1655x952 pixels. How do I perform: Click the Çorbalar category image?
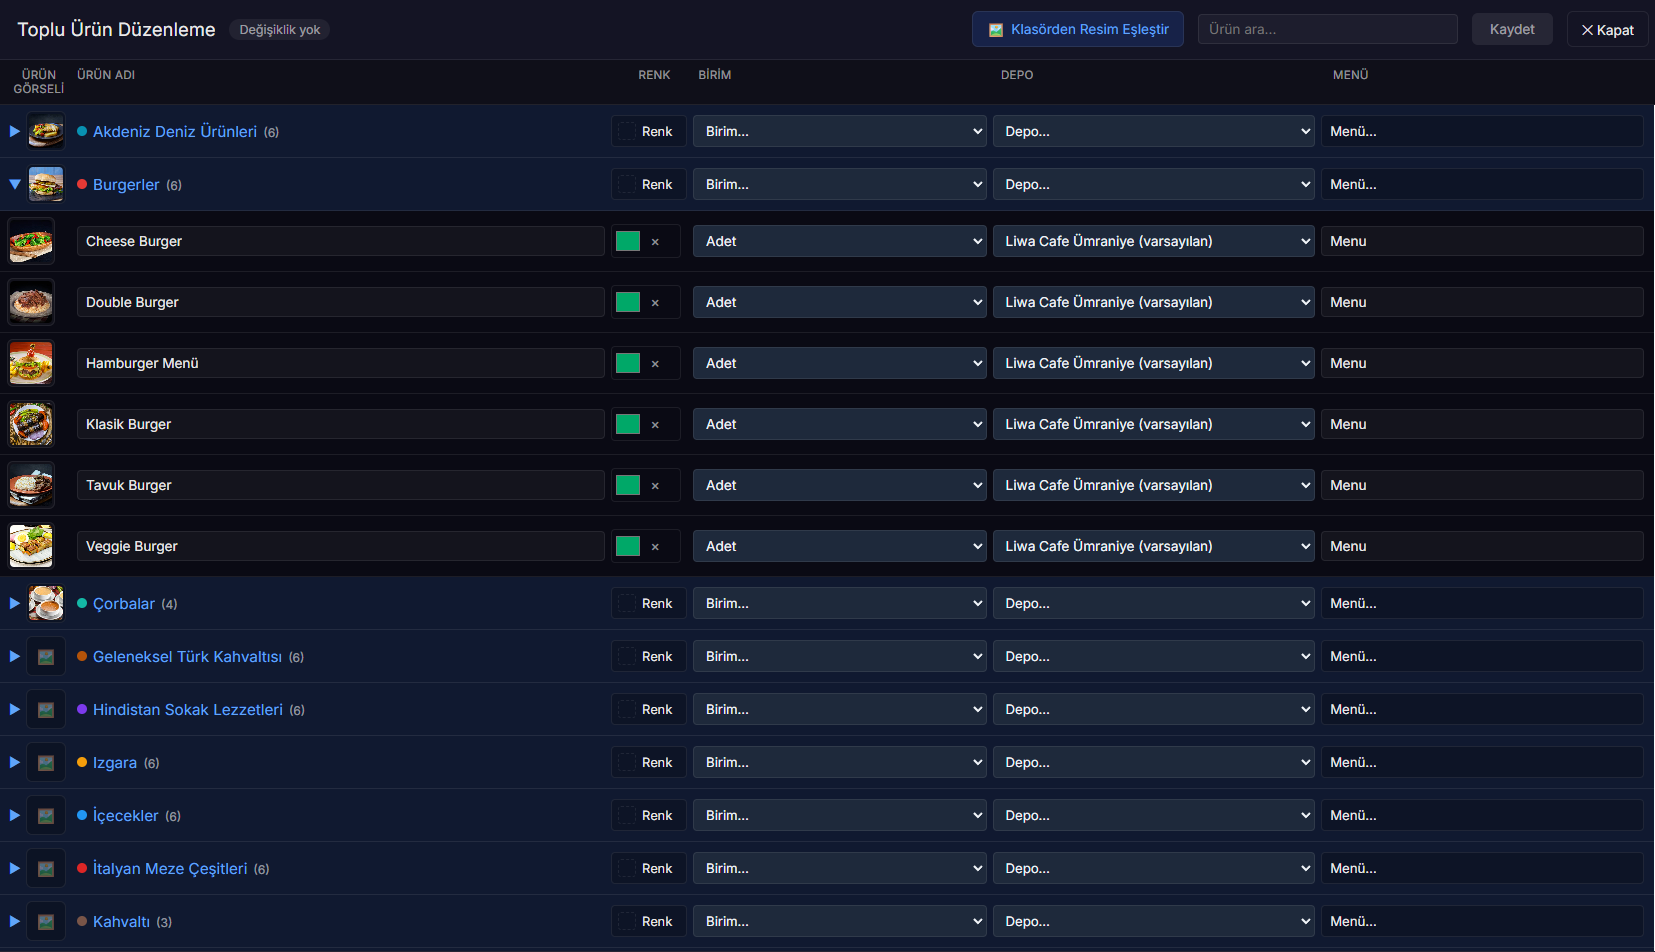point(46,604)
